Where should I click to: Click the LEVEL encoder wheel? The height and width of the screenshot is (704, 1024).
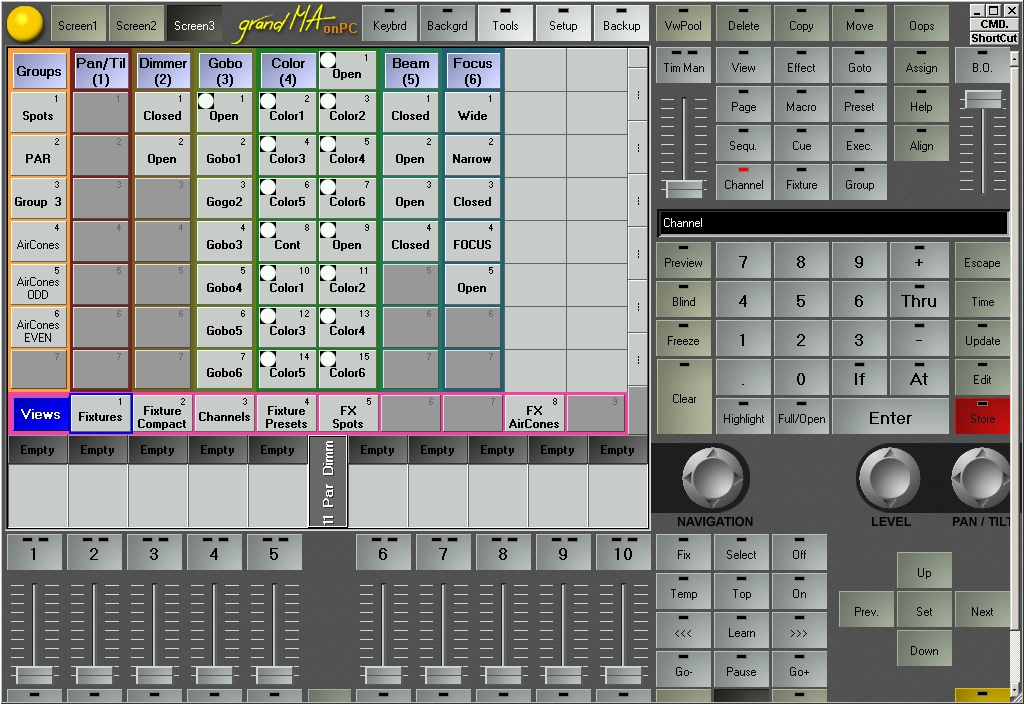tap(889, 479)
